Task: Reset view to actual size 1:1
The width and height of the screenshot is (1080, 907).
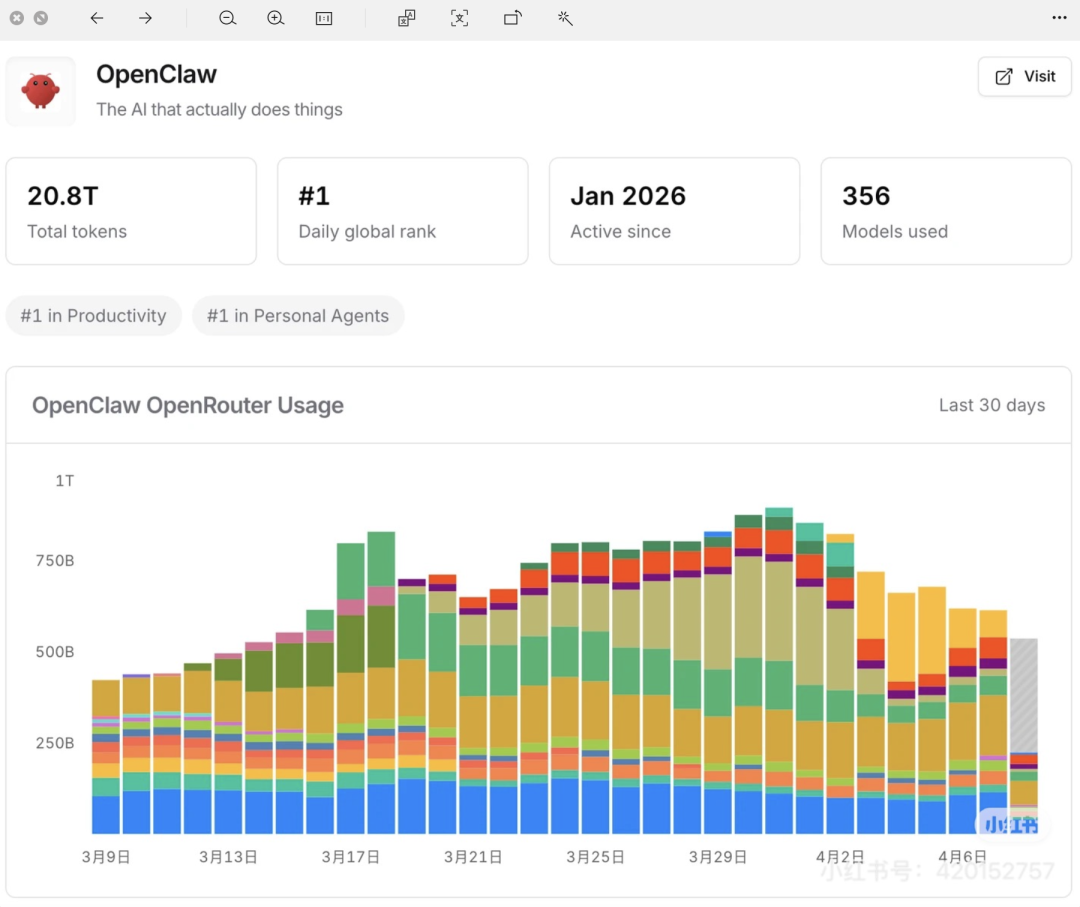Action: (x=324, y=18)
